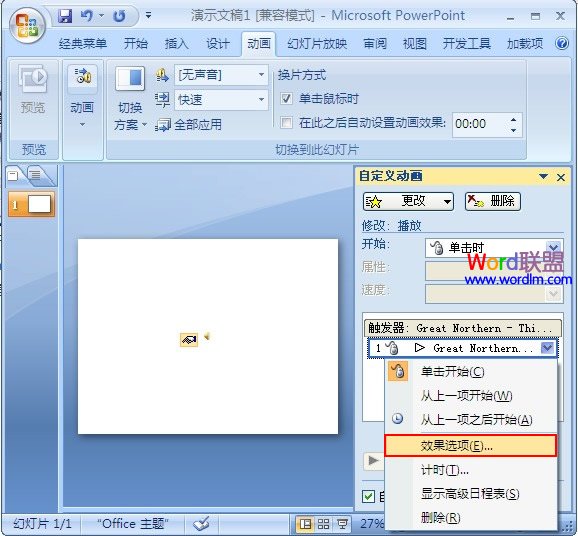Enable 在此之后自动设置动画效果 checkbox
The image size is (578, 536).
[x=286, y=122]
